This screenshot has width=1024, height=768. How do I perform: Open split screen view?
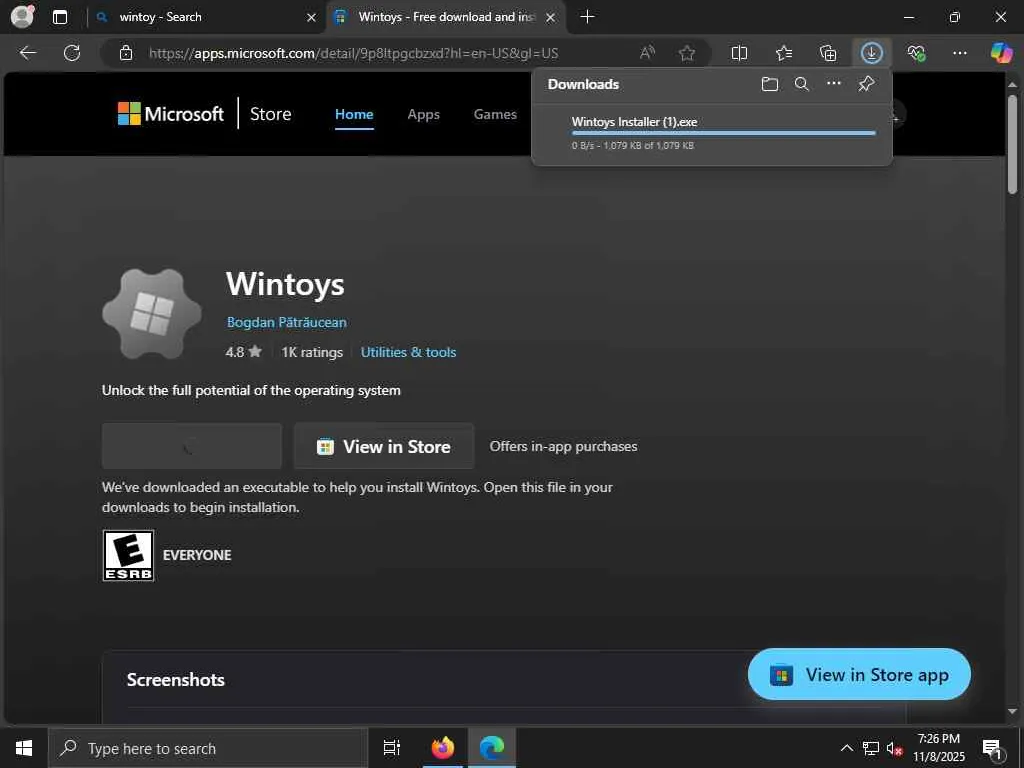(x=739, y=53)
